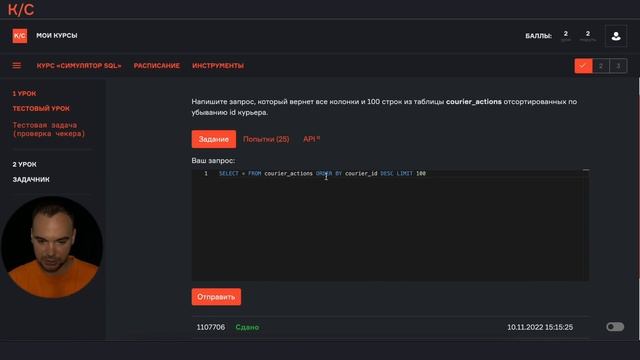Viewport: 640px width, 360px height.
Task: Click the K/C logo icon beside МОИ КУРСЫ
Action: 20,36
